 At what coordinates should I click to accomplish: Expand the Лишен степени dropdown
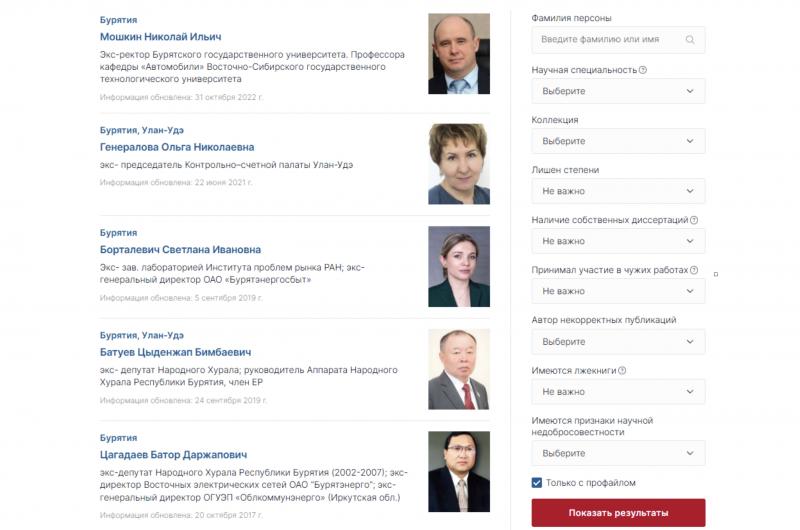tap(618, 191)
